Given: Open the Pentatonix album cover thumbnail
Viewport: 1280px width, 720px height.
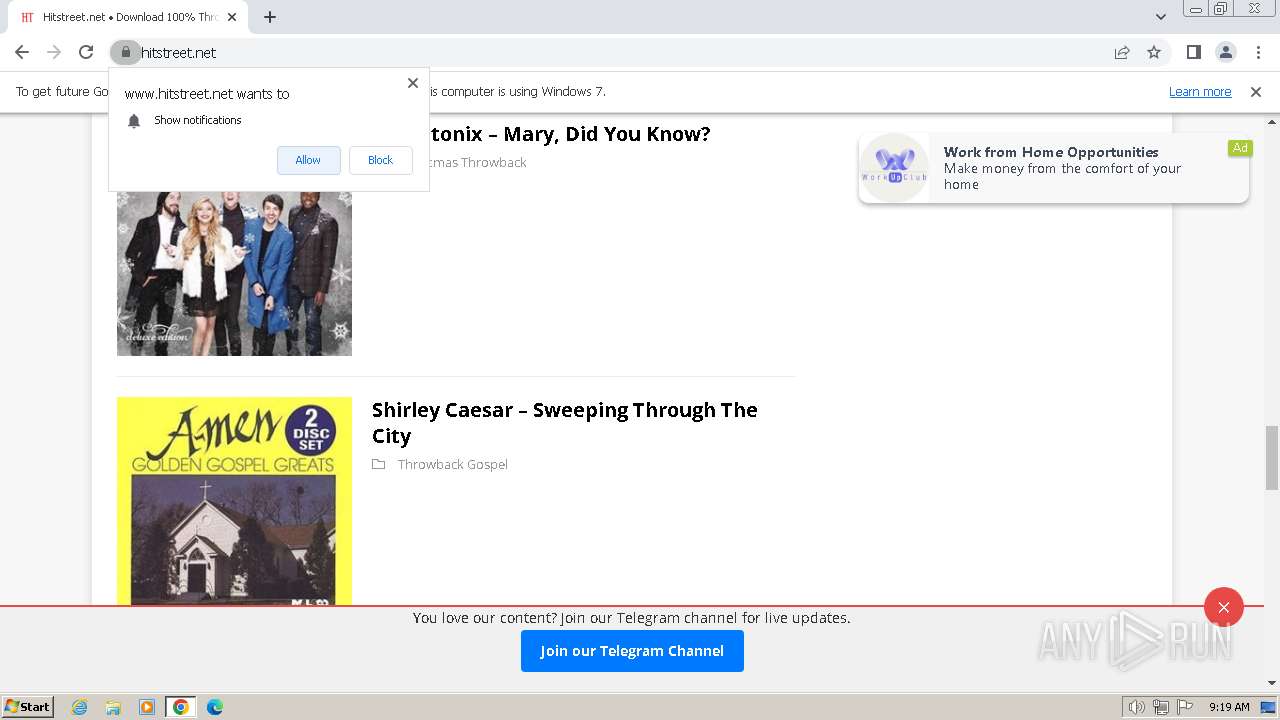Looking at the screenshot, I should (234, 272).
